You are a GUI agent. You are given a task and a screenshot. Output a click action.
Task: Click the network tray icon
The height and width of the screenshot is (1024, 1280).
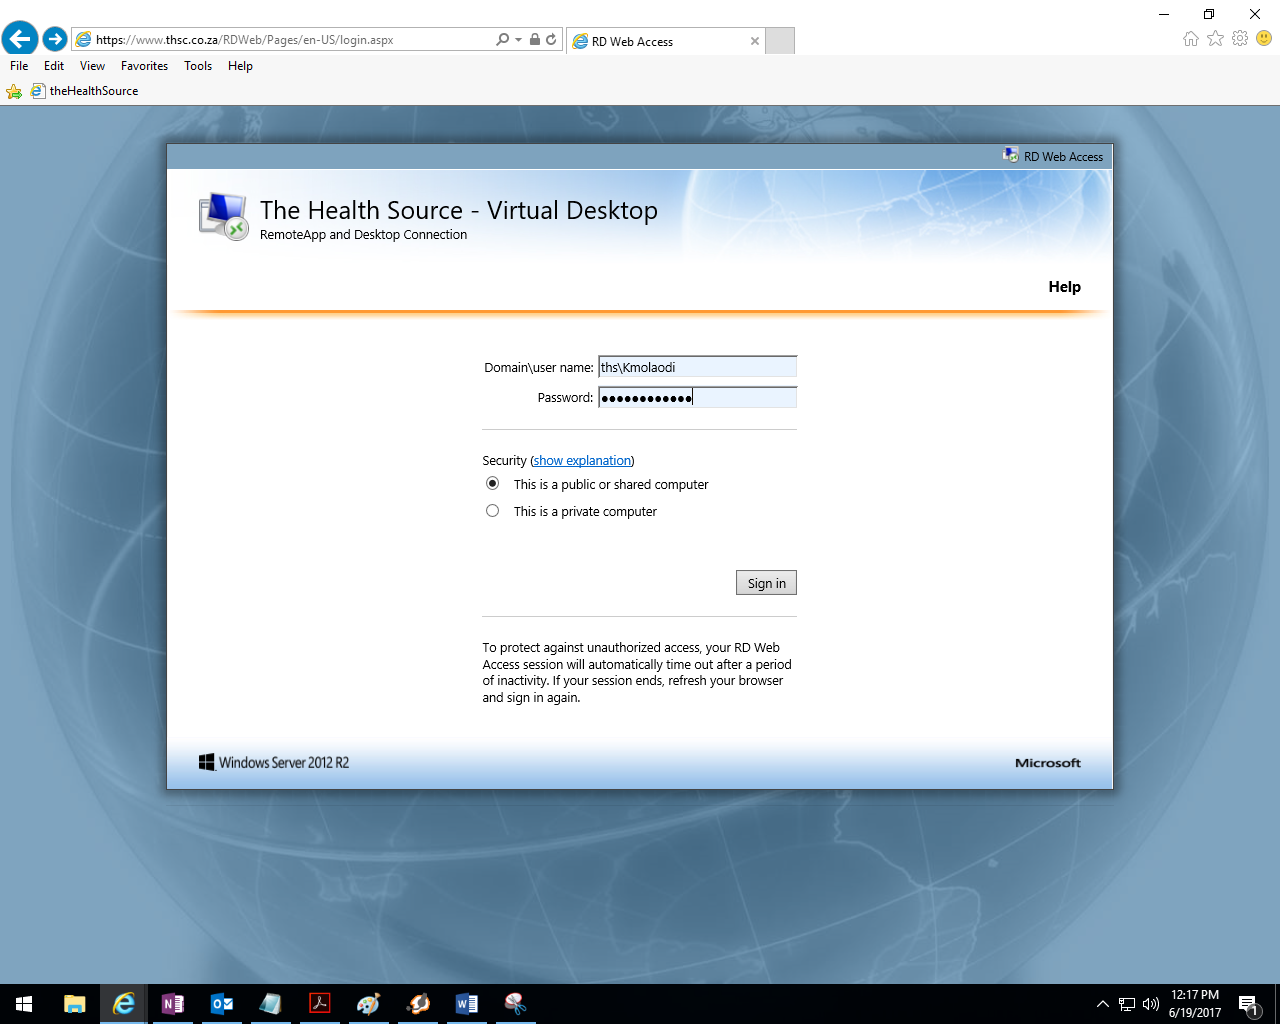tap(1127, 1004)
